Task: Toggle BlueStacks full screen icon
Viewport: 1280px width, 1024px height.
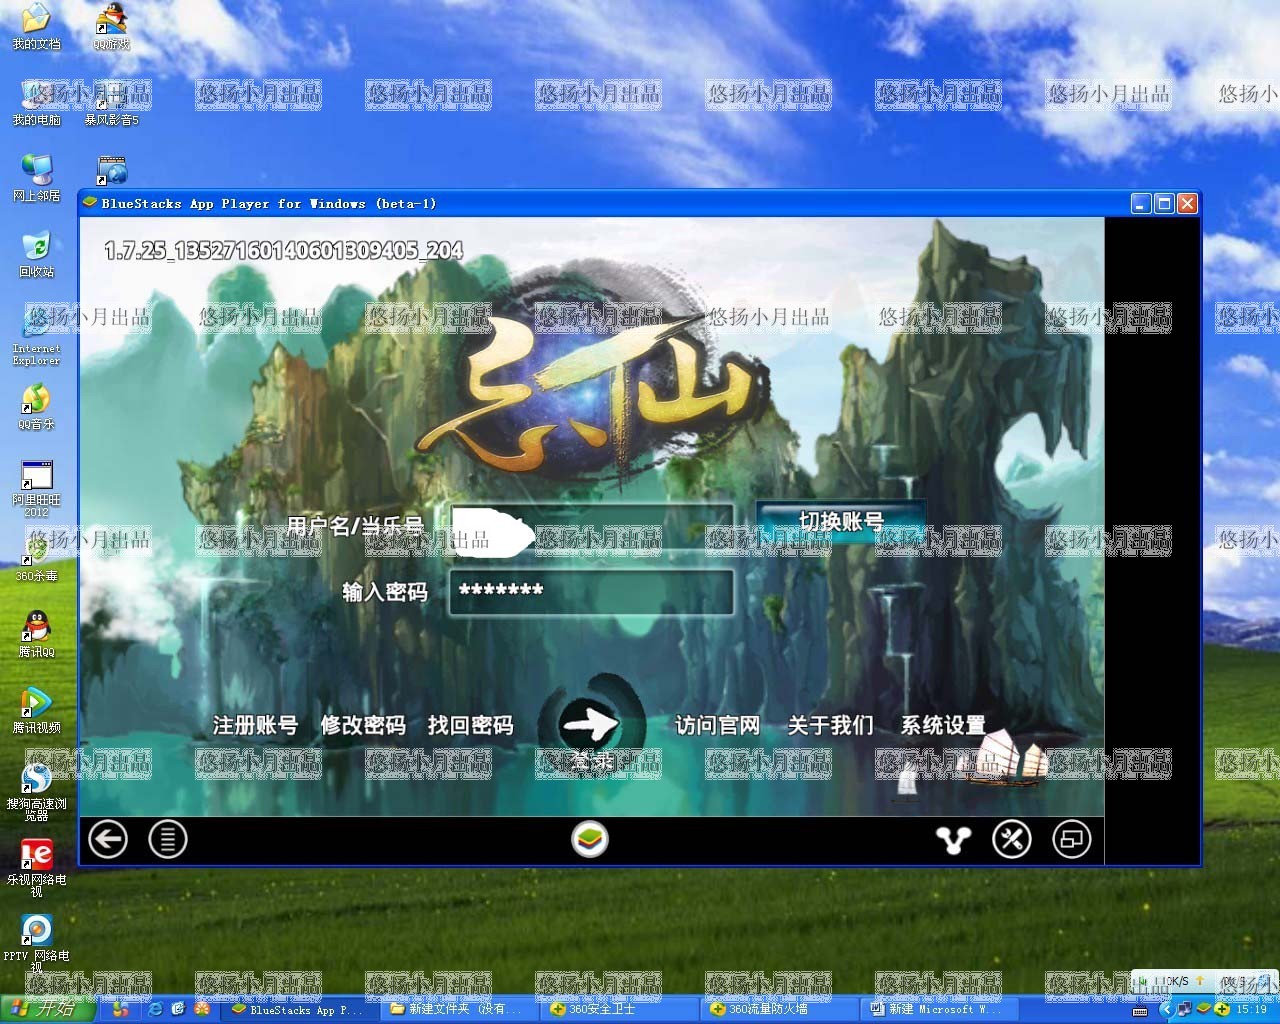Action: 1072,839
